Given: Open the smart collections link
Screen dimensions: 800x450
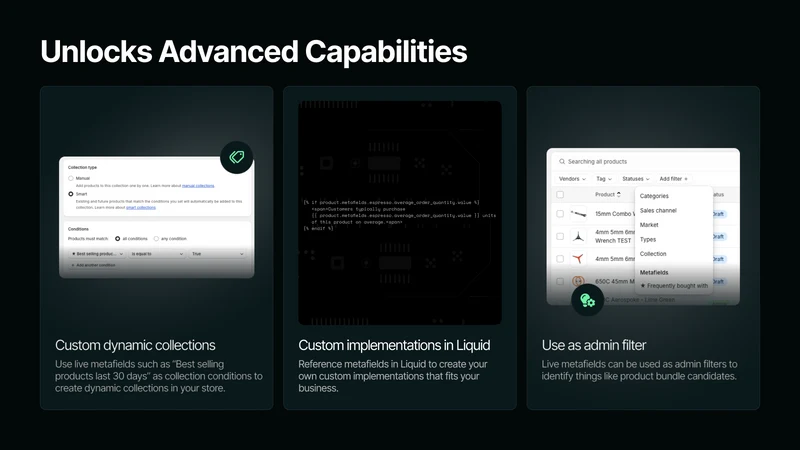Looking at the screenshot, I should pos(141,208).
